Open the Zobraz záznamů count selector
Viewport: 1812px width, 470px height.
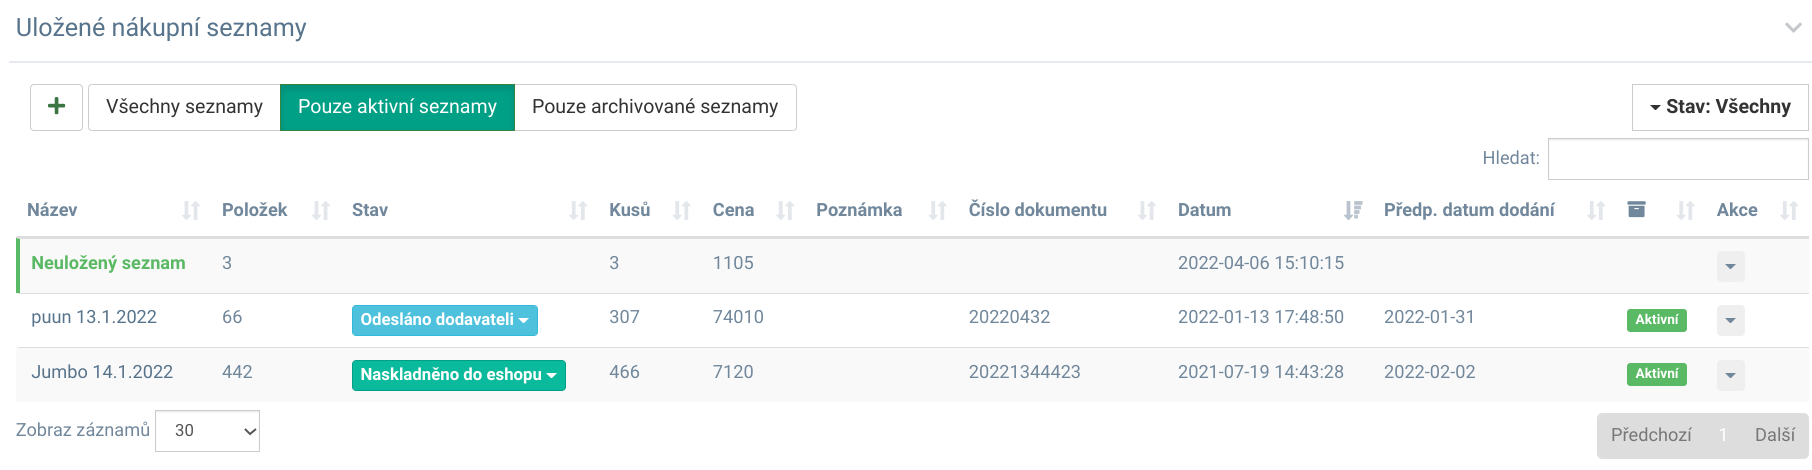[x=208, y=431]
